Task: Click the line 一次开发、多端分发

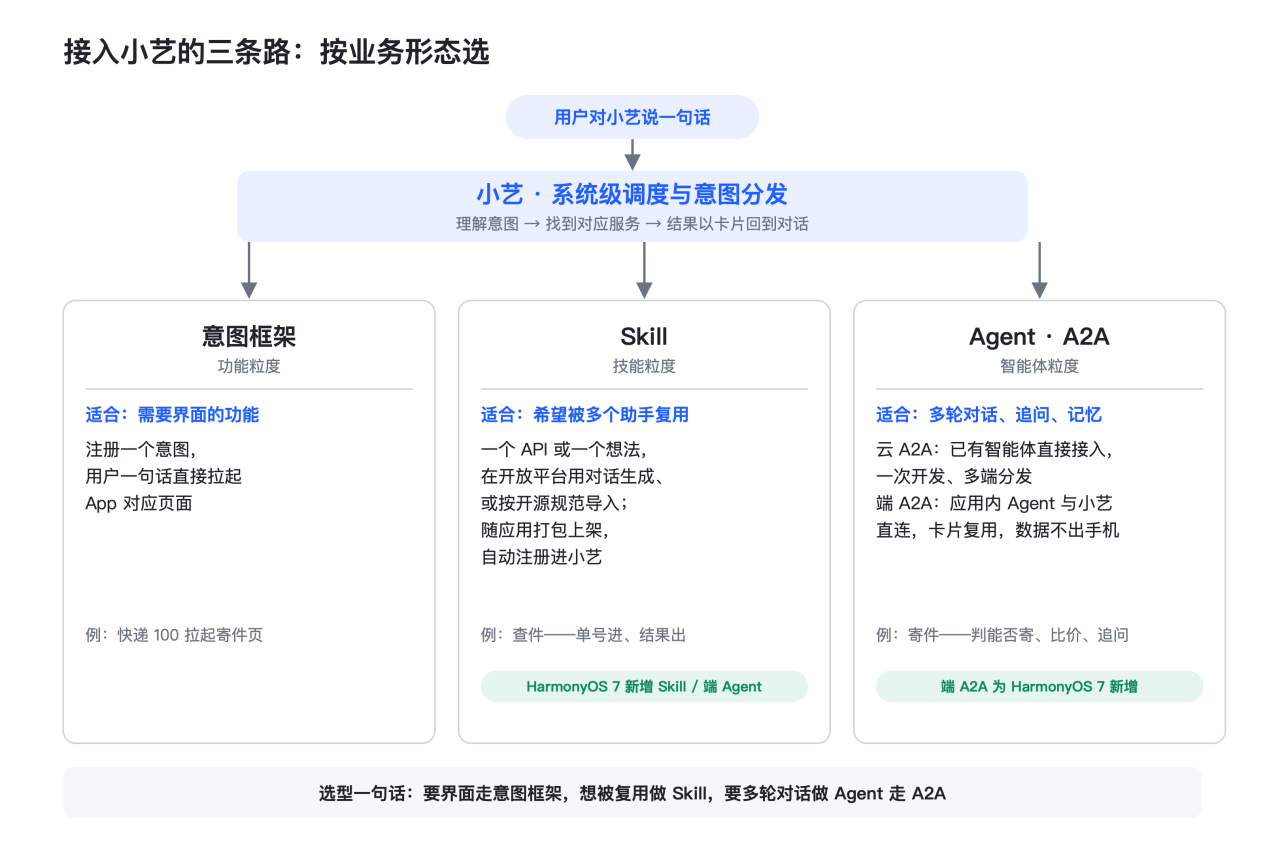Action: click(954, 476)
